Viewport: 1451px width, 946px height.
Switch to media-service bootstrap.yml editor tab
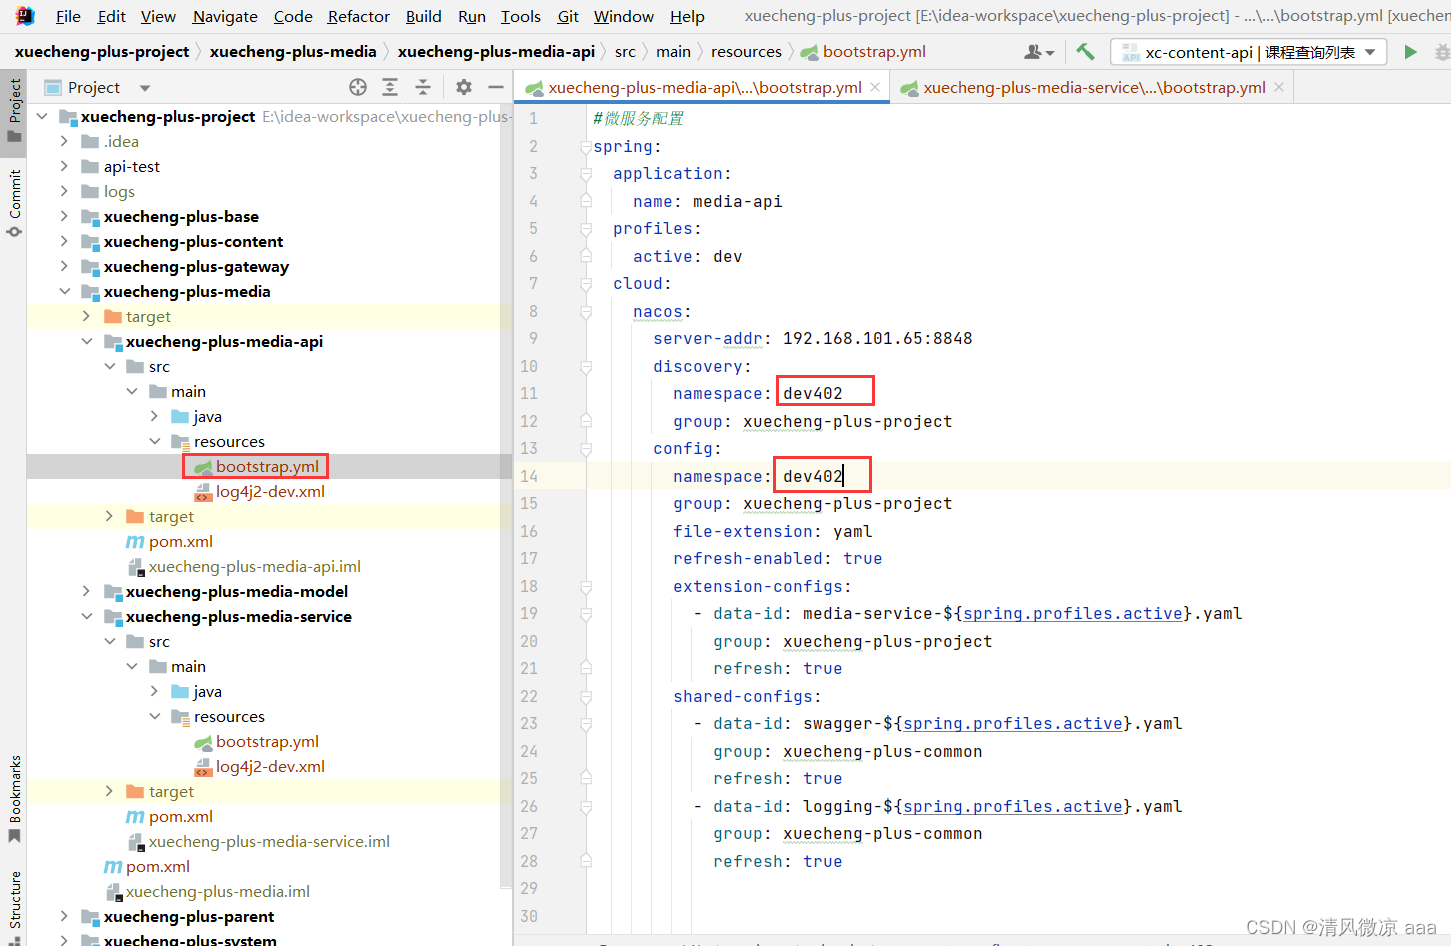point(1094,87)
